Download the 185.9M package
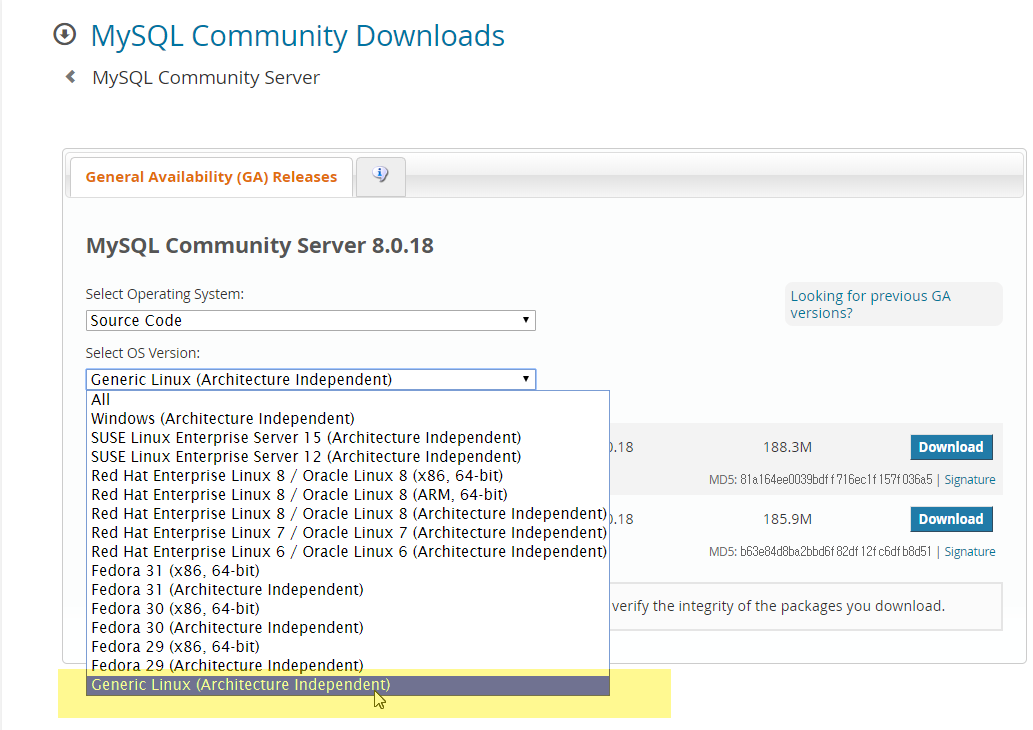This screenshot has width=1033, height=730. (x=951, y=519)
